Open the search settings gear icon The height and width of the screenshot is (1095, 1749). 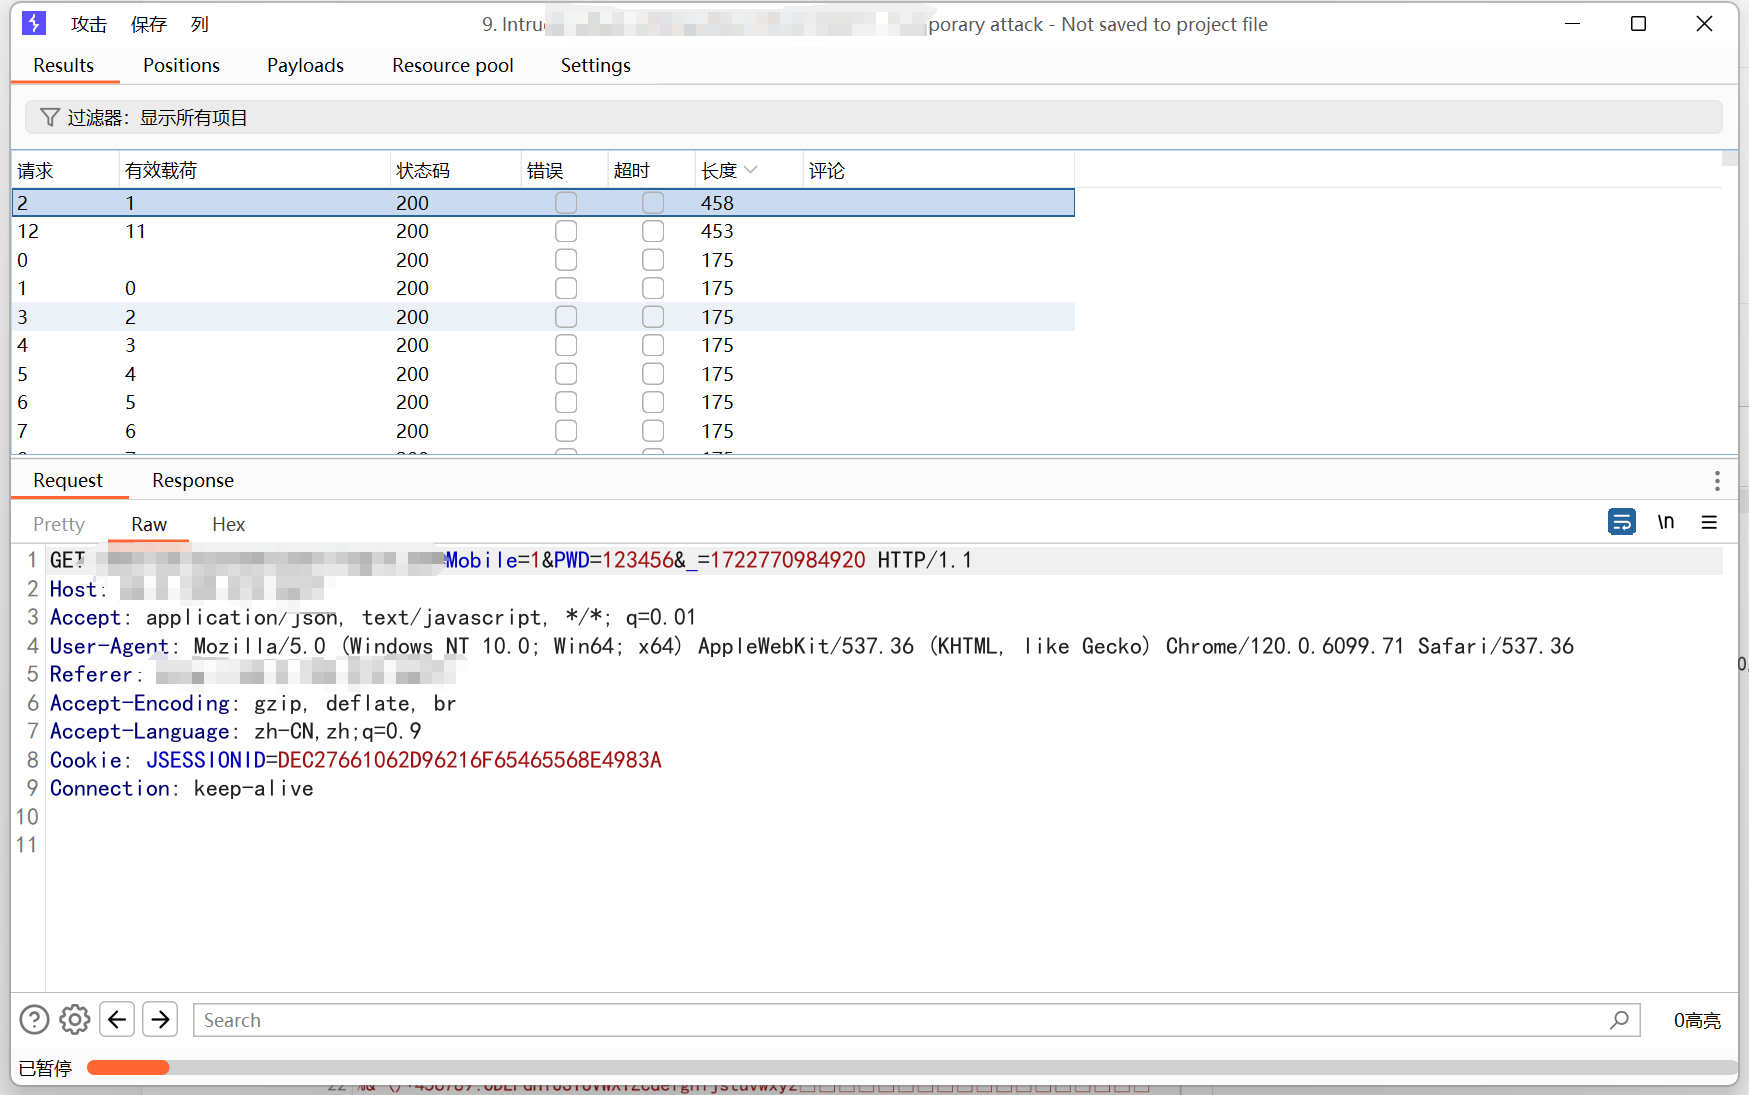75,1019
